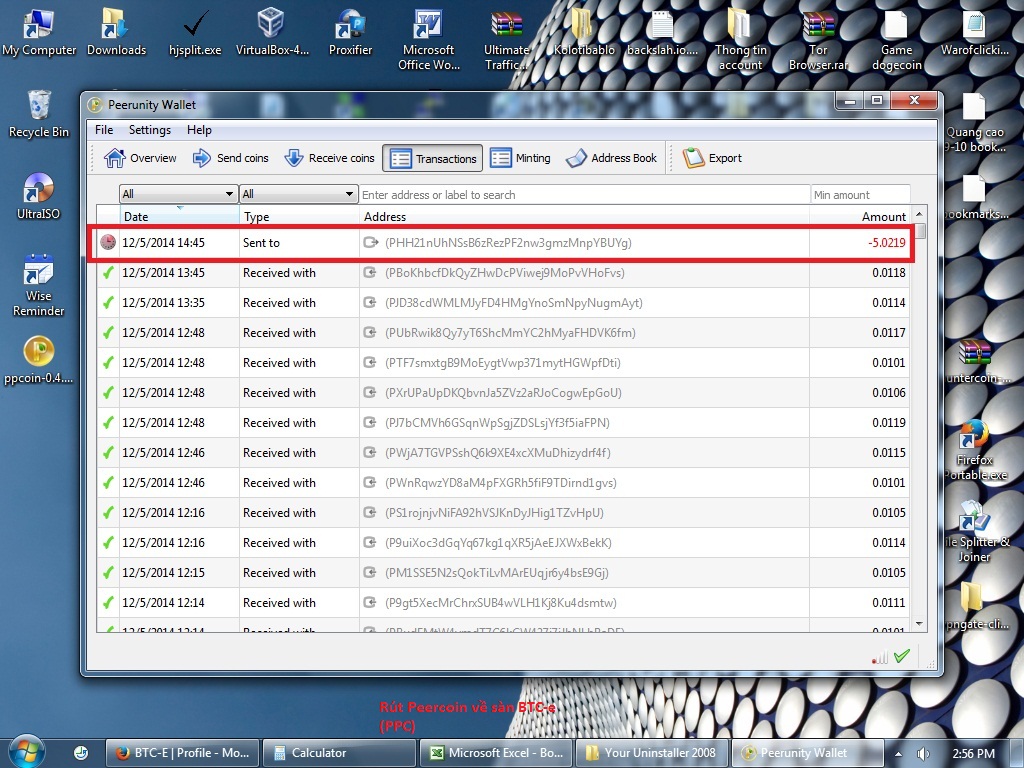Click the confirmed checkmark on 13:35 row
The width and height of the screenshot is (1024, 768).
pyautogui.click(x=108, y=302)
